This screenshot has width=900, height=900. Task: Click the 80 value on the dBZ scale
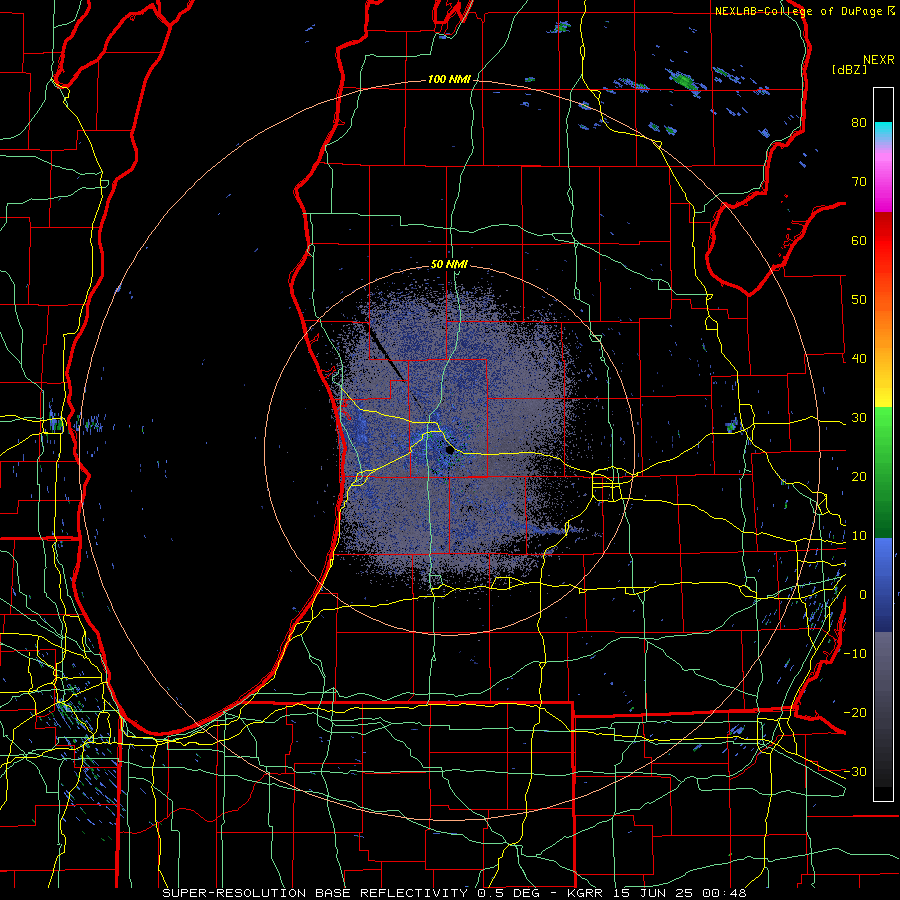click(x=859, y=123)
